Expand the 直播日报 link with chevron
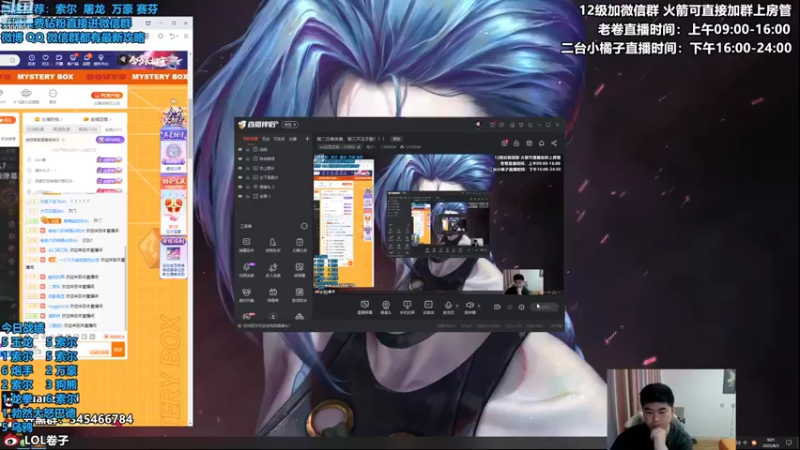This screenshot has width=800, height=450. [99, 119]
